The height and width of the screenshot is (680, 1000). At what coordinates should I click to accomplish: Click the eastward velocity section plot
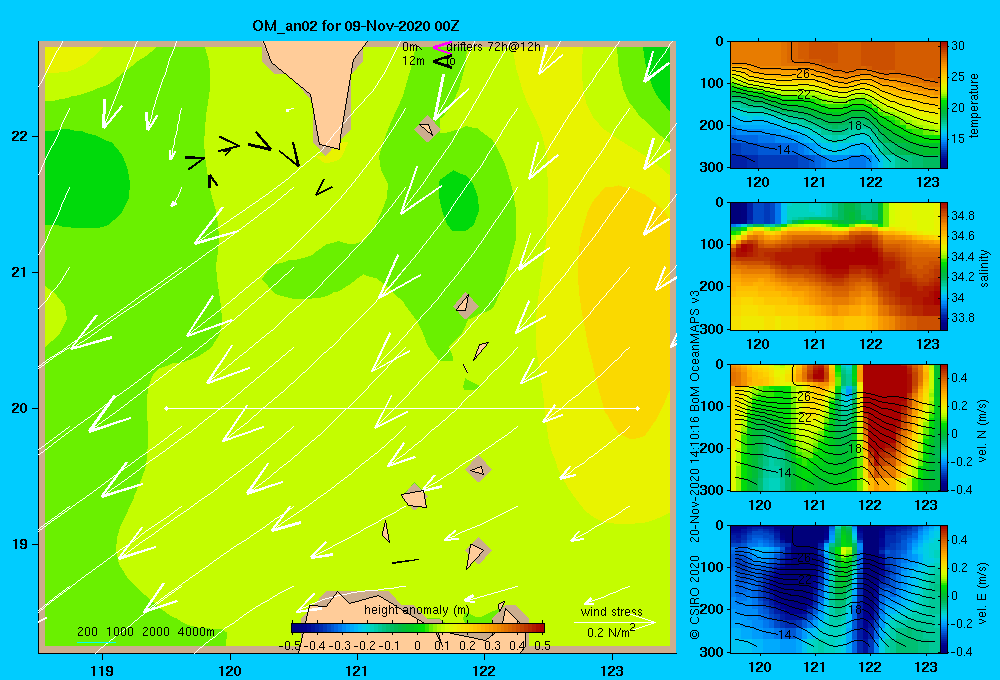[834, 589]
